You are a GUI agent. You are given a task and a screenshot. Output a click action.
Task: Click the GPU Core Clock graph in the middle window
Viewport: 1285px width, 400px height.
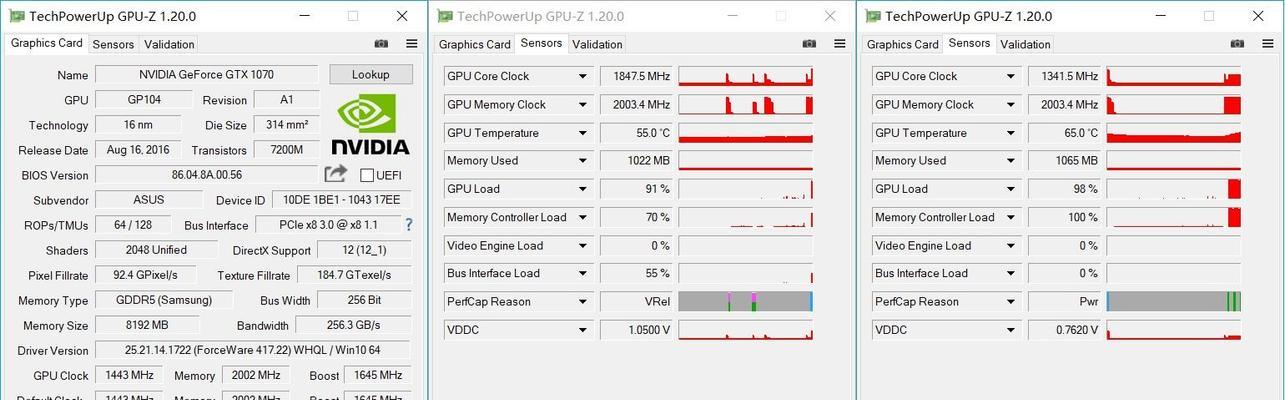(746, 76)
